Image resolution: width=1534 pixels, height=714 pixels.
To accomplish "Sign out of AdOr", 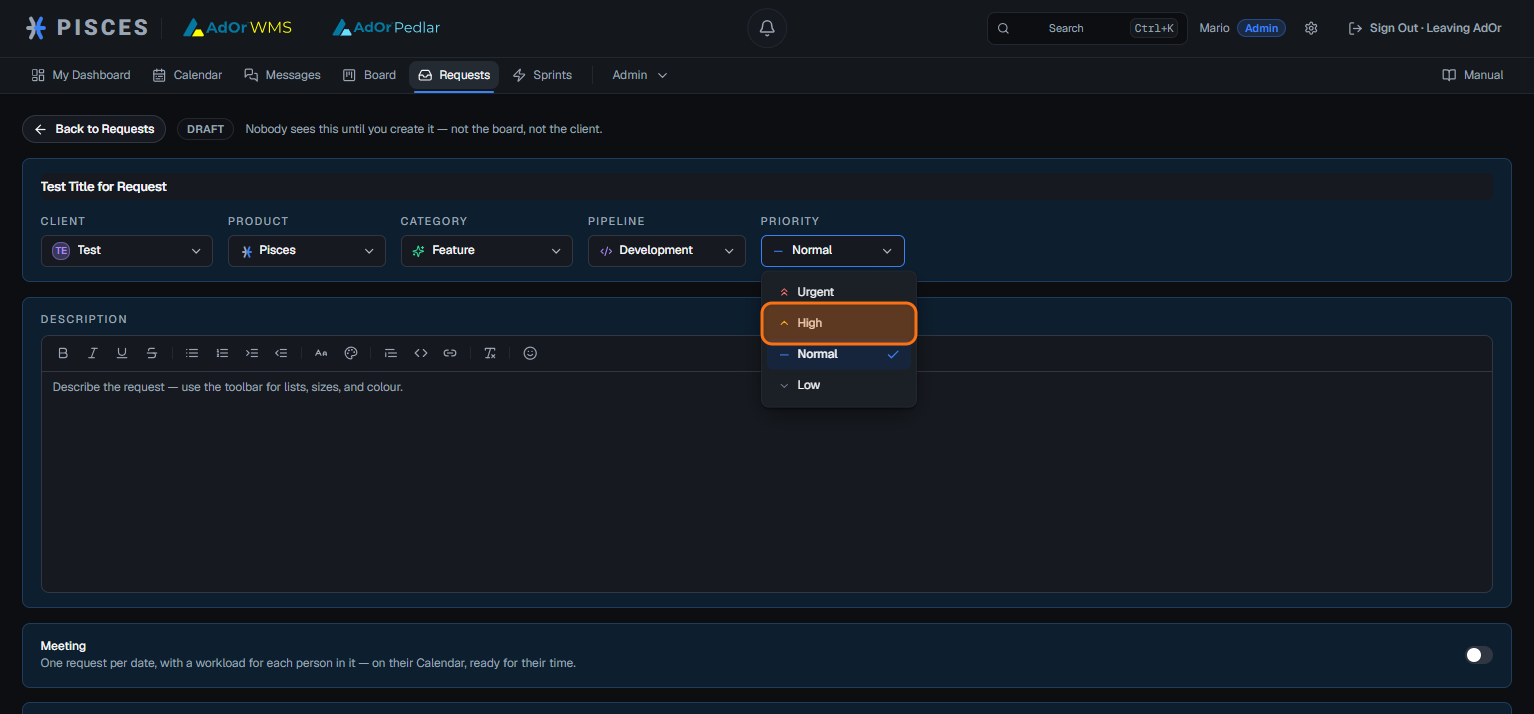I will 1425,28.
